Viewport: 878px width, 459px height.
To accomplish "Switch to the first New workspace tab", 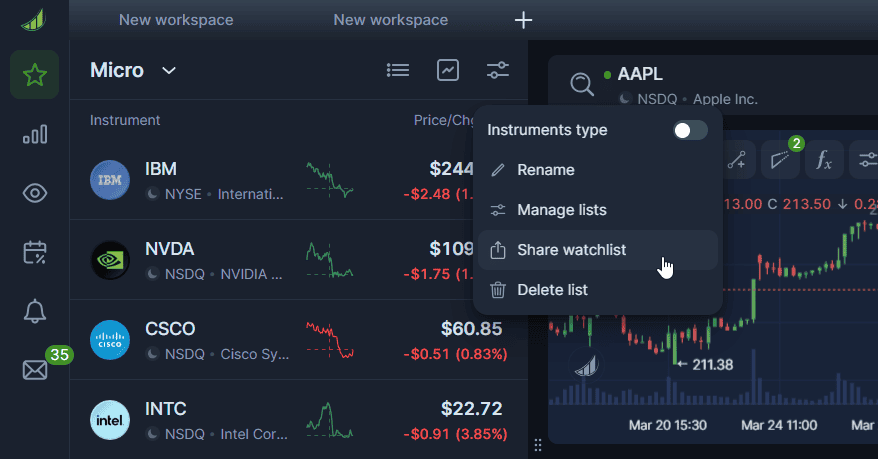I will coord(176,20).
